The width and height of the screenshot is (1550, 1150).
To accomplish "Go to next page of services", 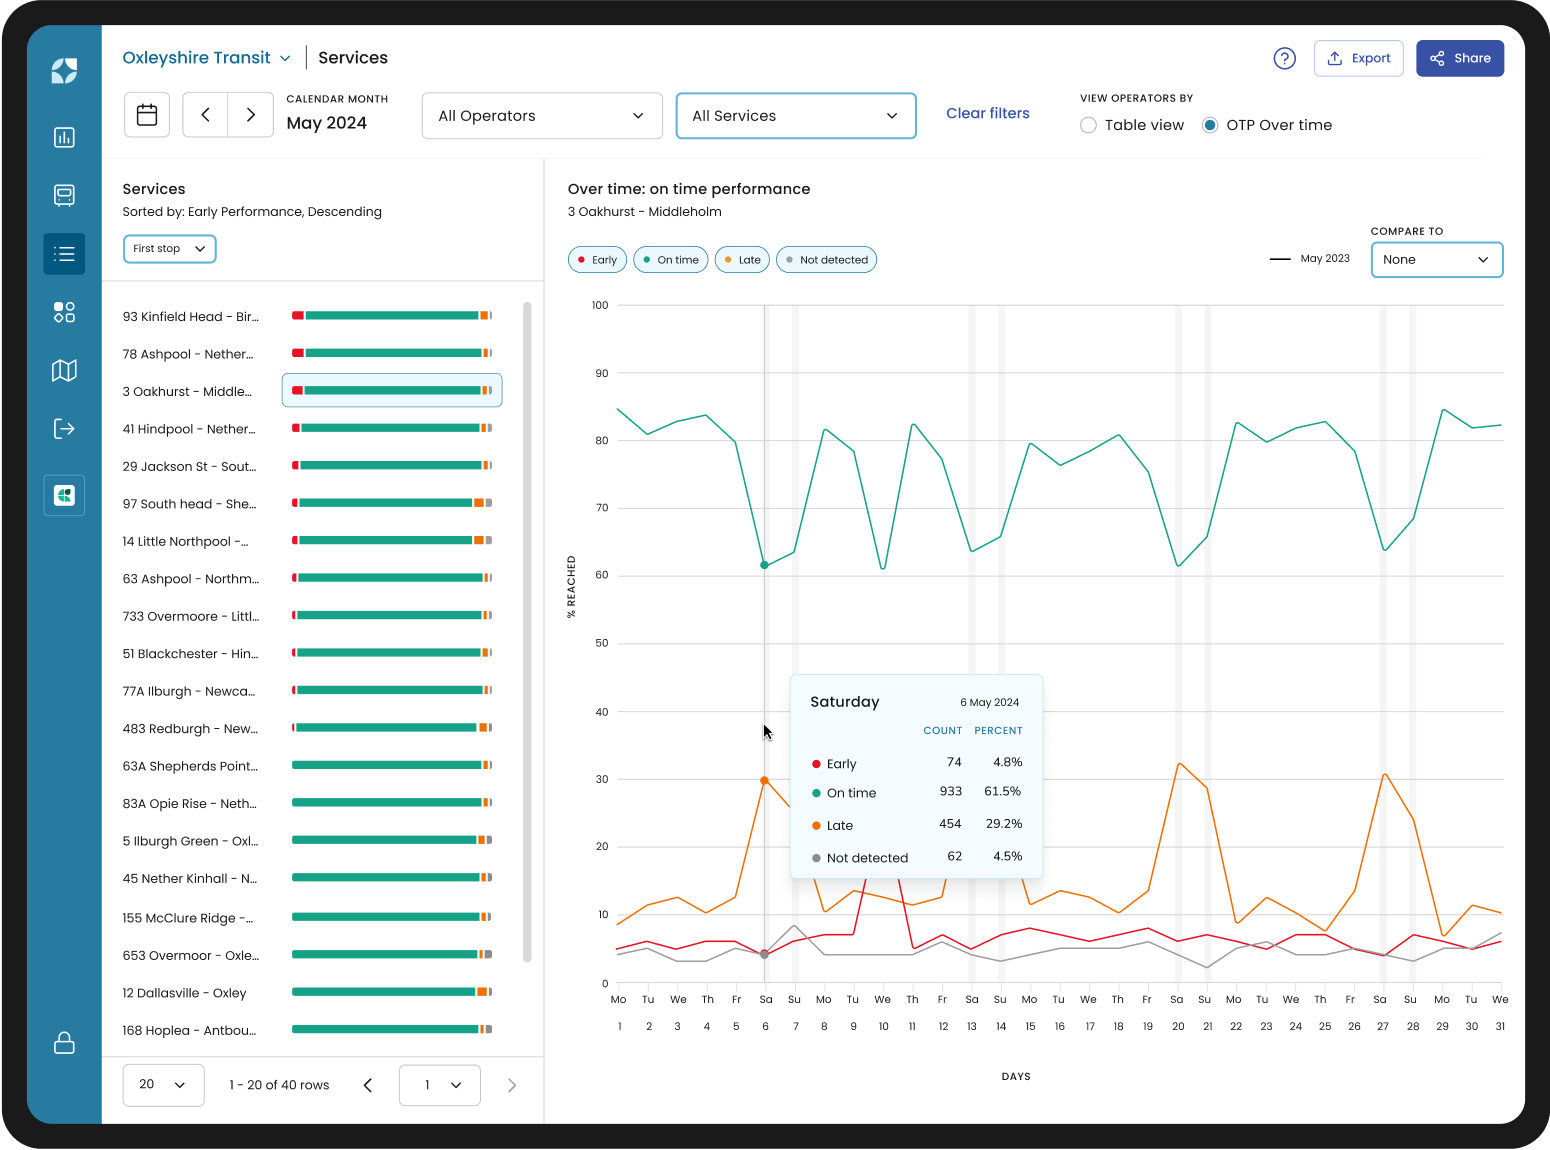I will pyautogui.click(x=512, y=1085).
